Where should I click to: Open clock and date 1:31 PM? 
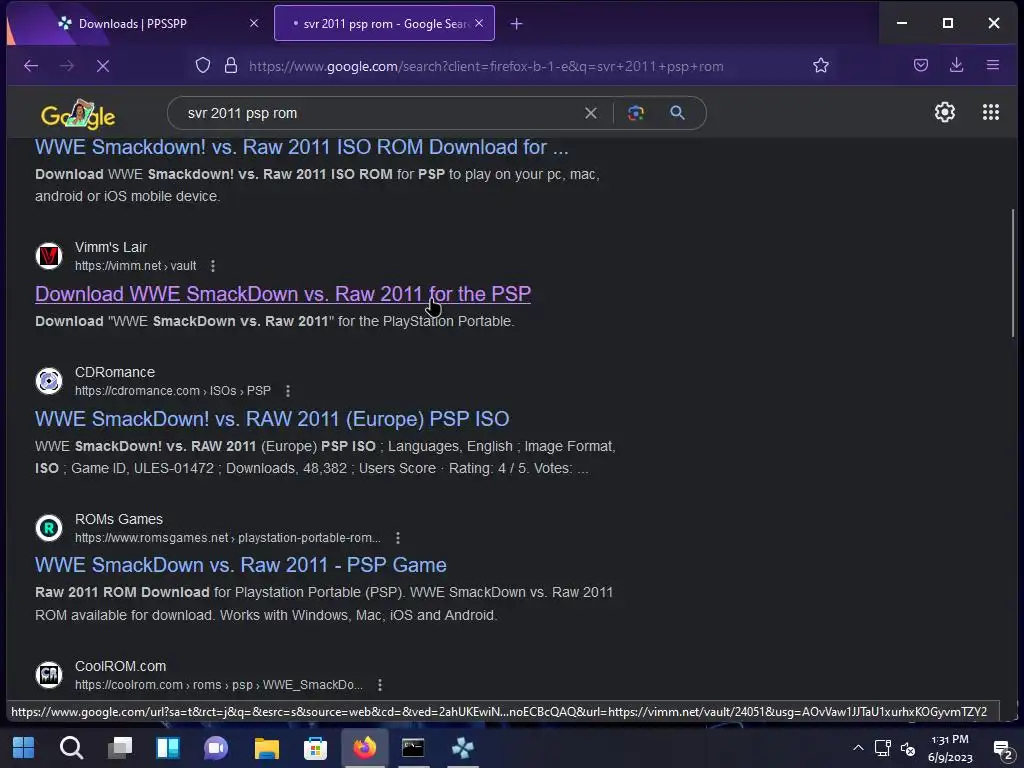tap(950, 748)
